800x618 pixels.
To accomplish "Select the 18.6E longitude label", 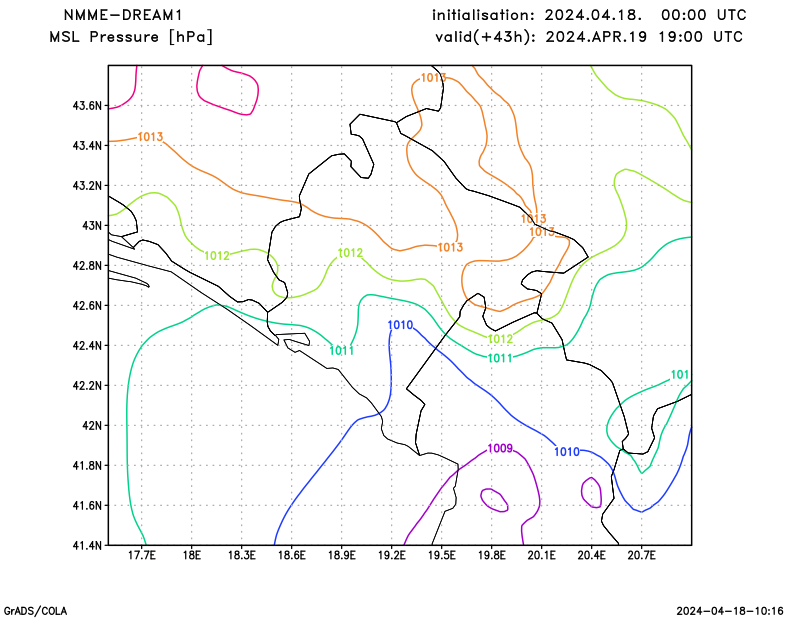I will tap(292, 555).
